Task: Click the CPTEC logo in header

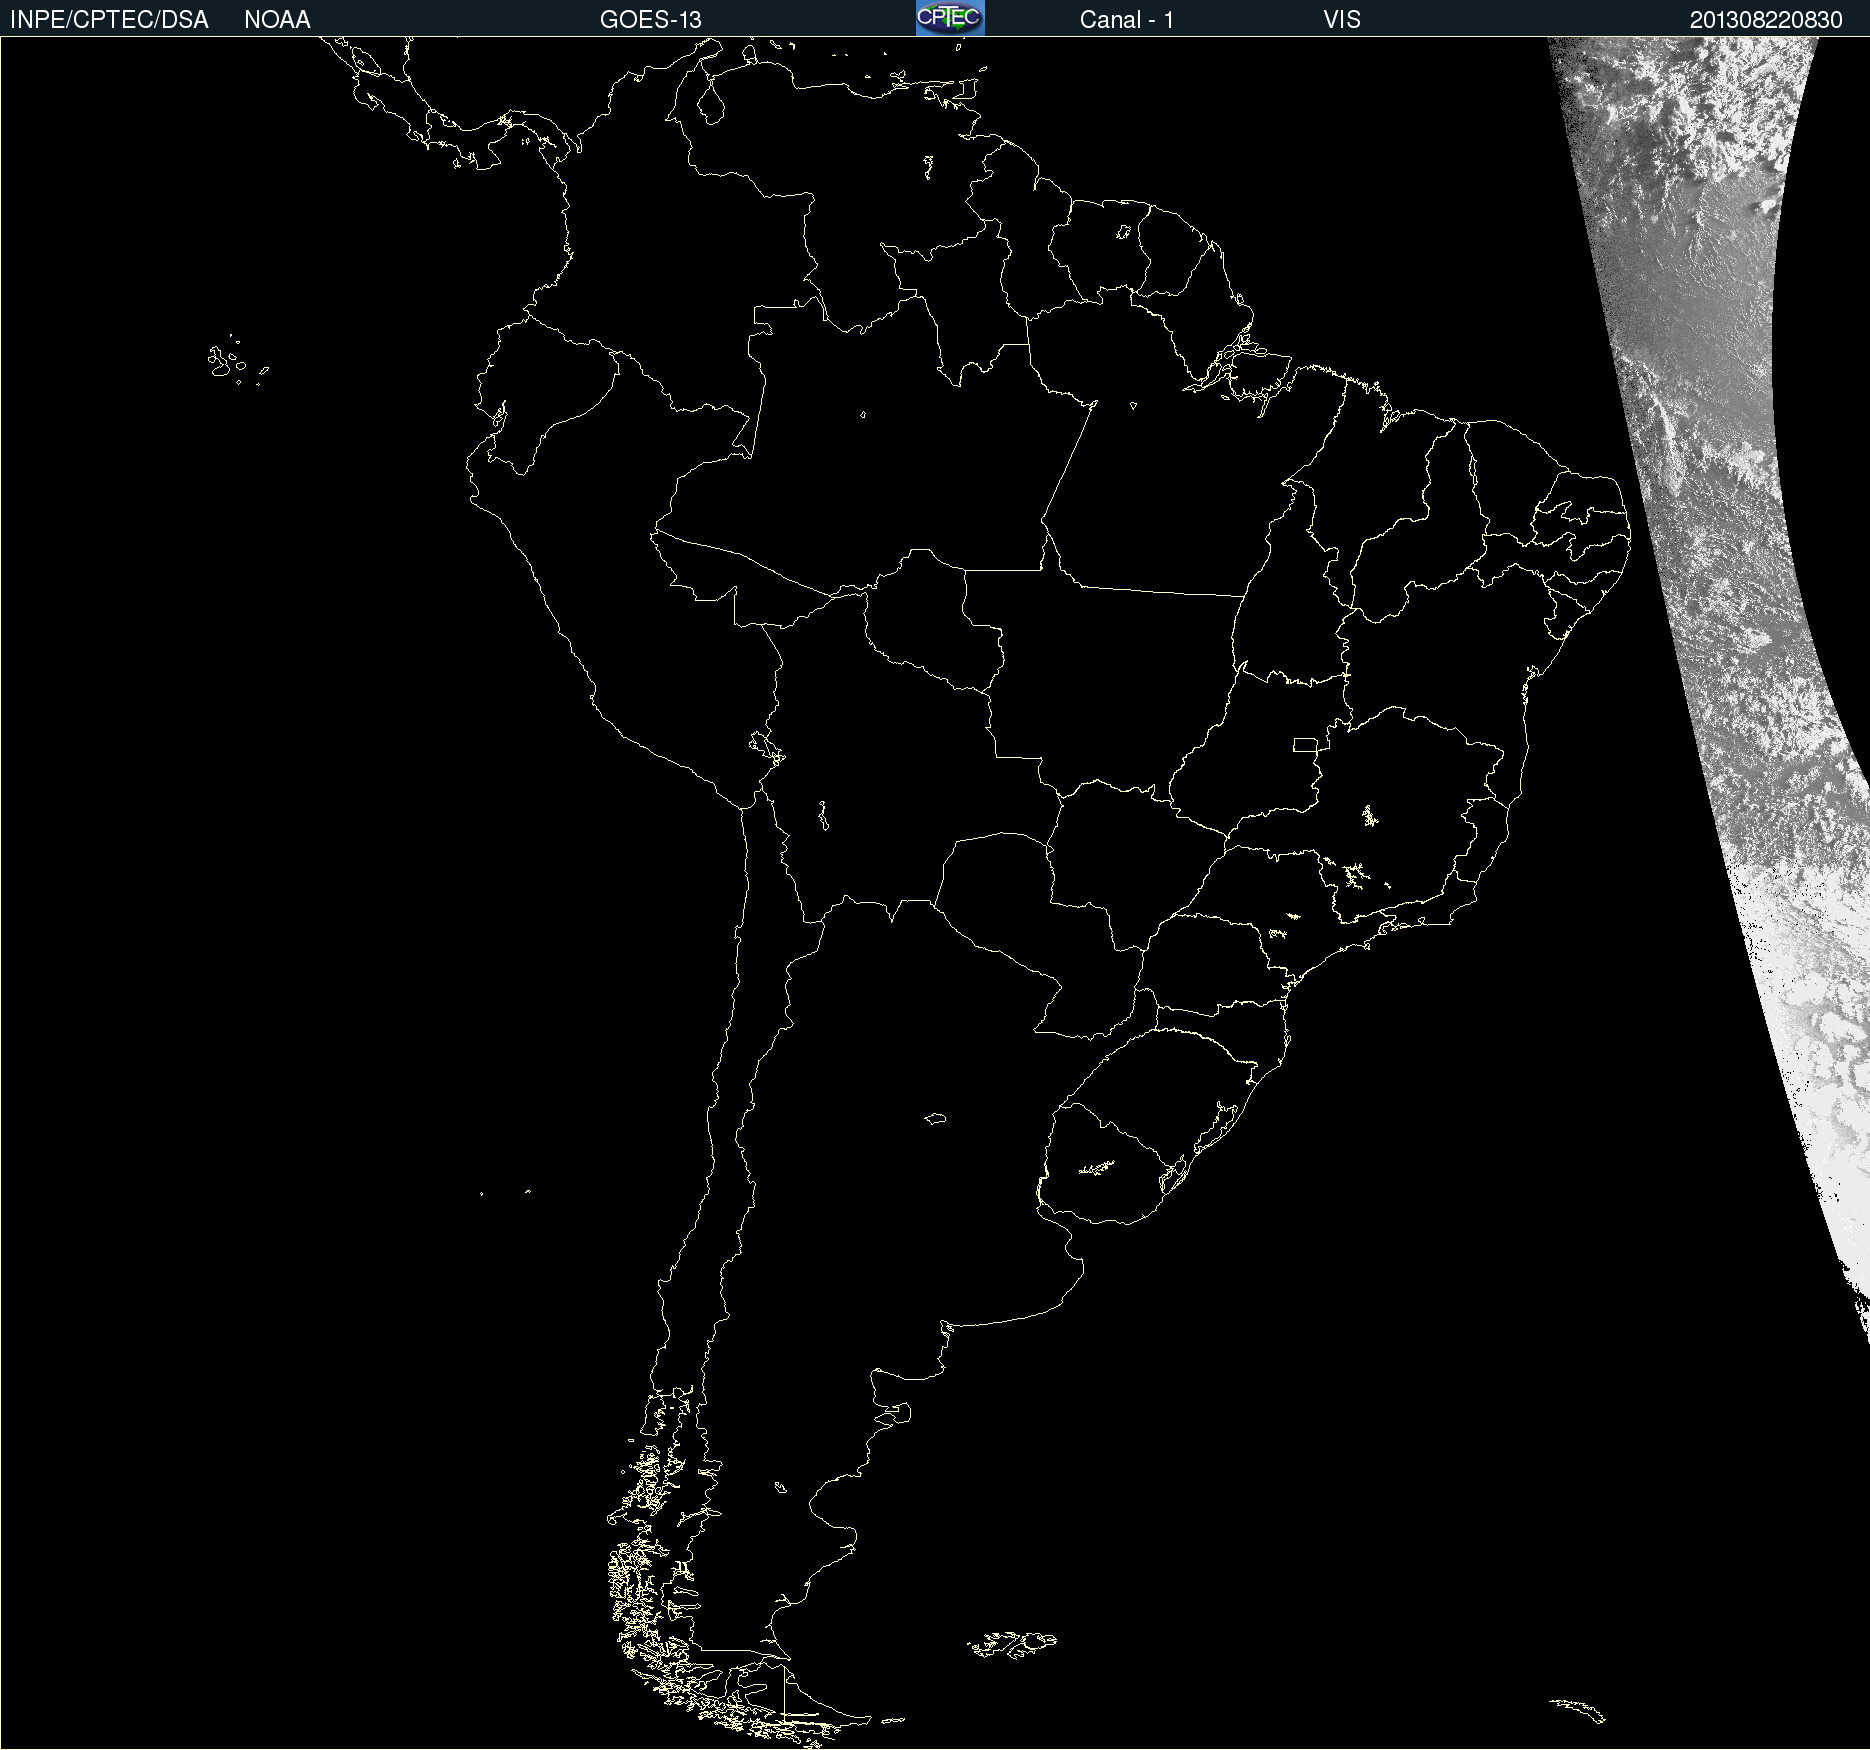Action: (950, 18)
